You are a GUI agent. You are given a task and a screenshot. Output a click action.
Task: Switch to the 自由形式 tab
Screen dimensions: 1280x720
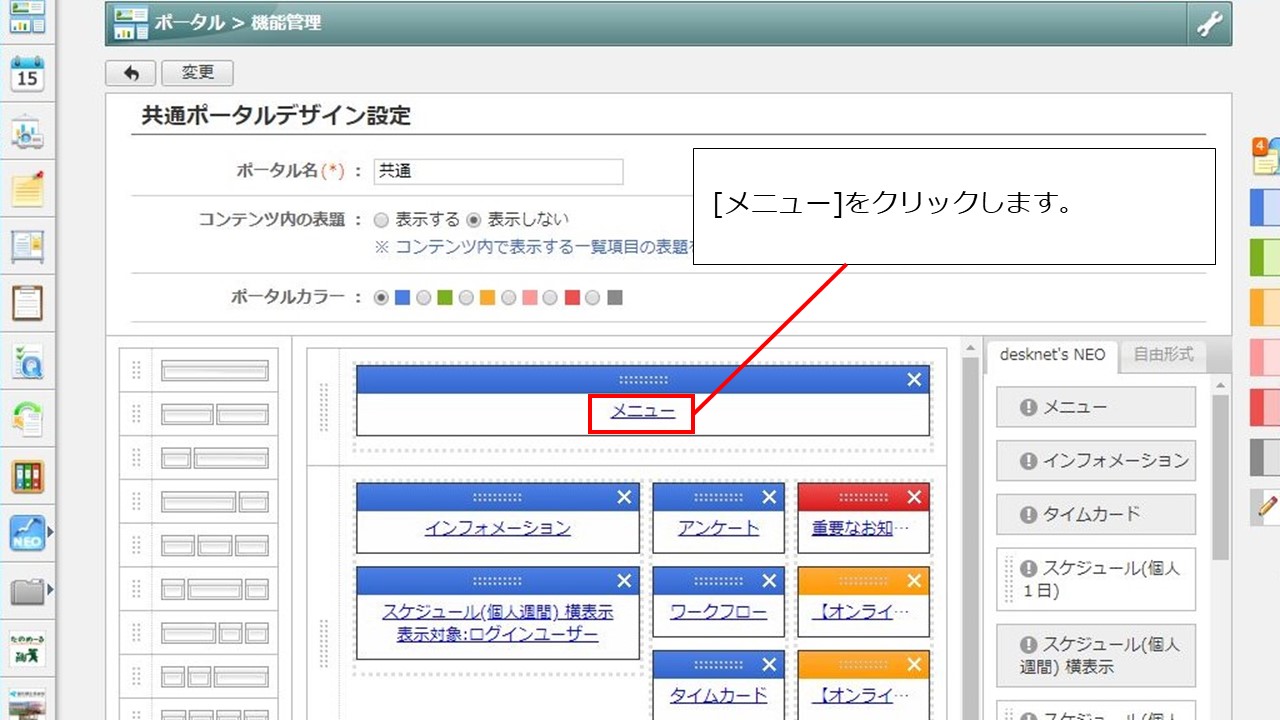(x=1163, y=355)
